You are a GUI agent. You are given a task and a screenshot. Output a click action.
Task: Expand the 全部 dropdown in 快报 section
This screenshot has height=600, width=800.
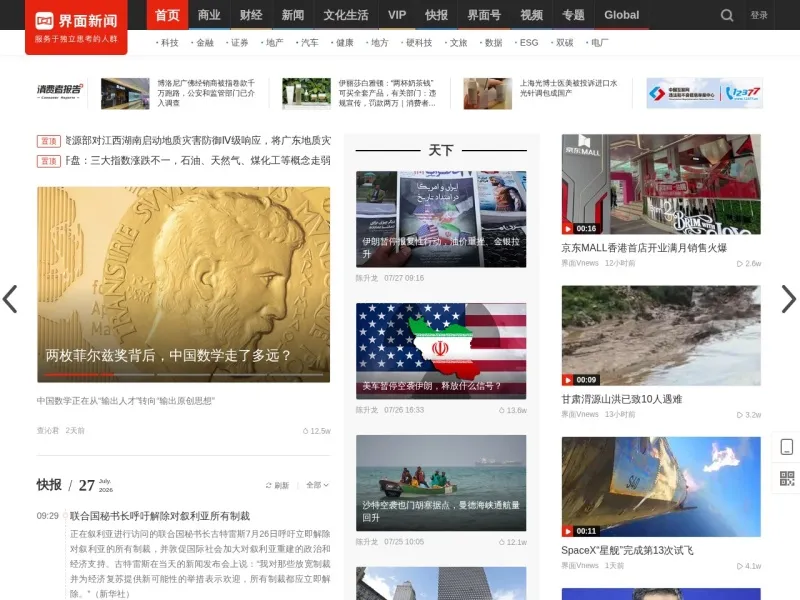(317, 485)
